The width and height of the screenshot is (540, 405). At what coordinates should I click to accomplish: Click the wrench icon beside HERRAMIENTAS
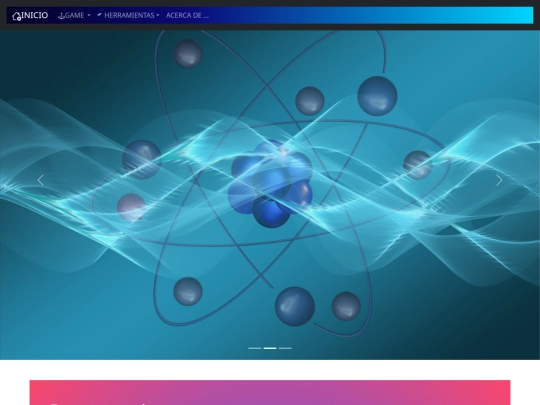click(x=100, y=15)
